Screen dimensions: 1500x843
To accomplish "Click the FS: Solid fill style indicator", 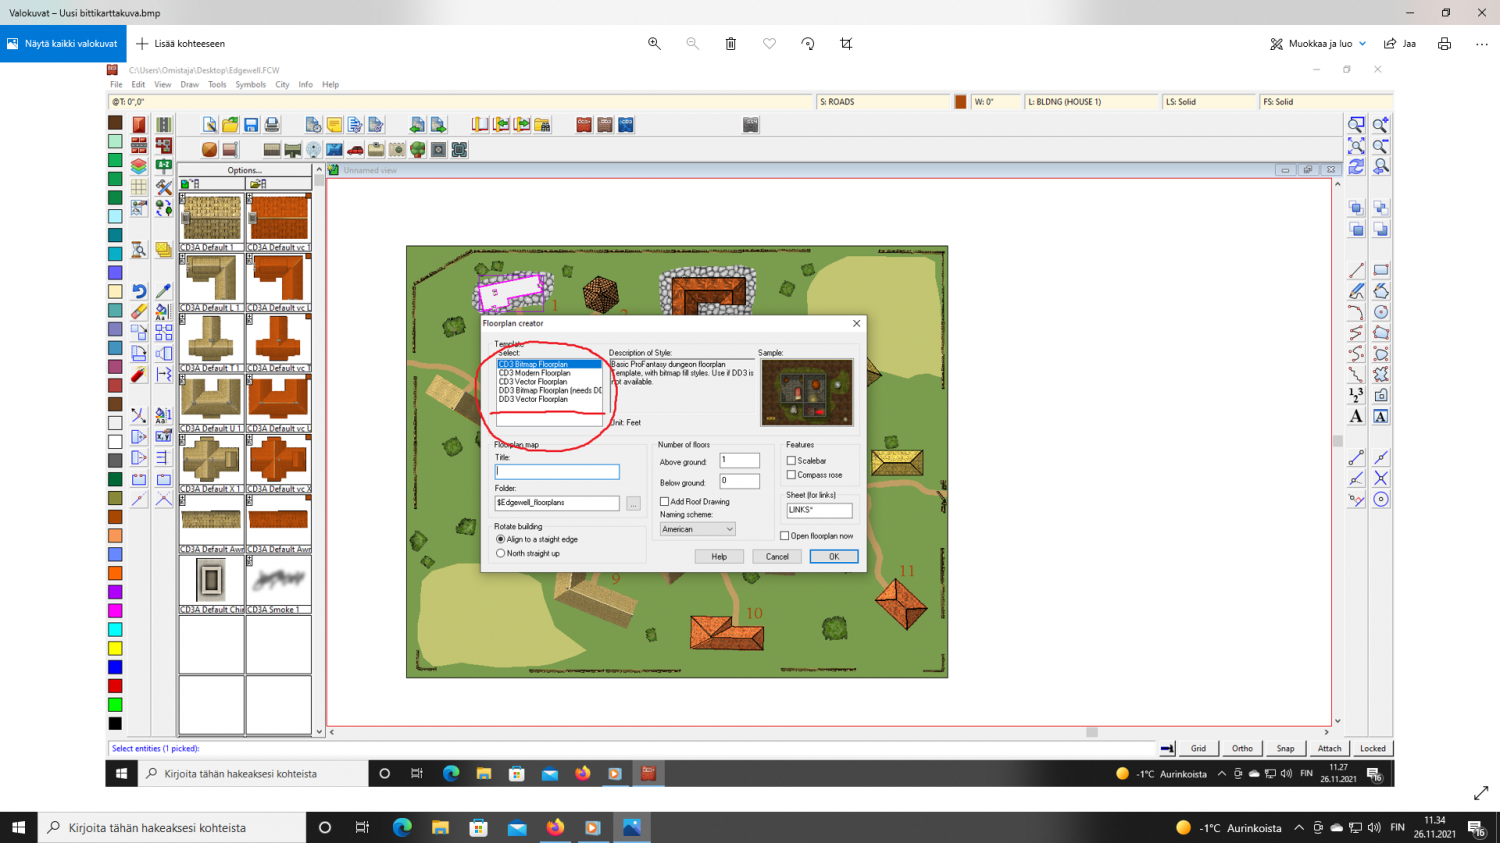I will (1326, 102).
